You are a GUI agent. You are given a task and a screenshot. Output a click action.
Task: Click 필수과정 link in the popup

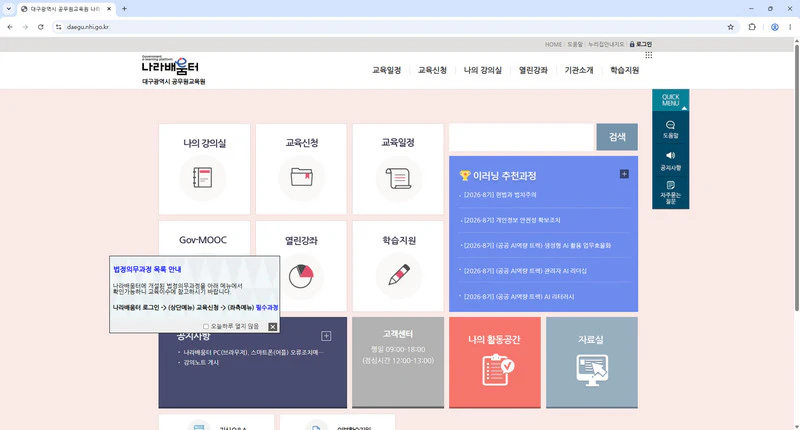tap(267, 308)
